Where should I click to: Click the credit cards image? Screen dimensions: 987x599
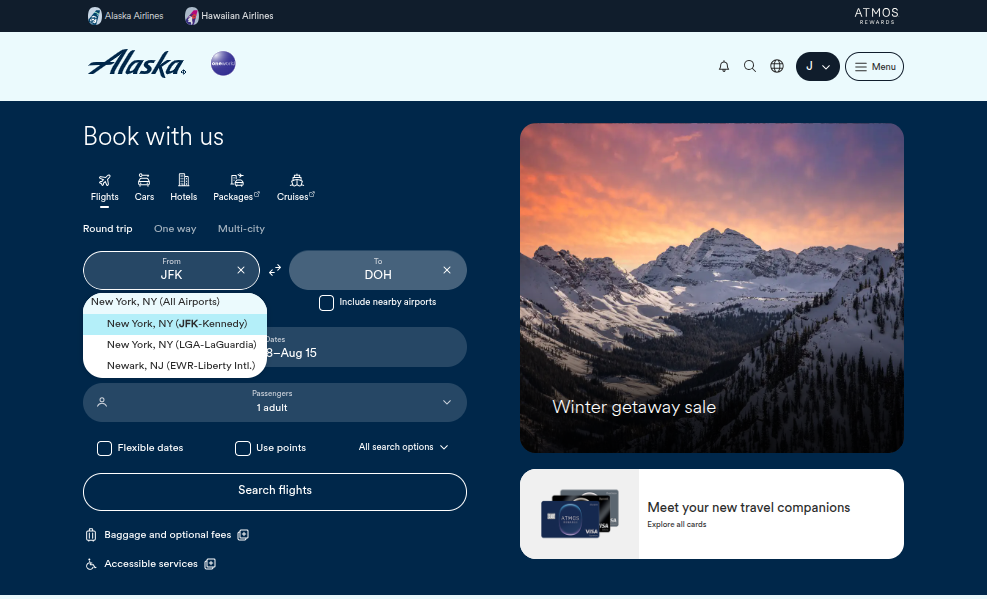[x=580, y=513]
